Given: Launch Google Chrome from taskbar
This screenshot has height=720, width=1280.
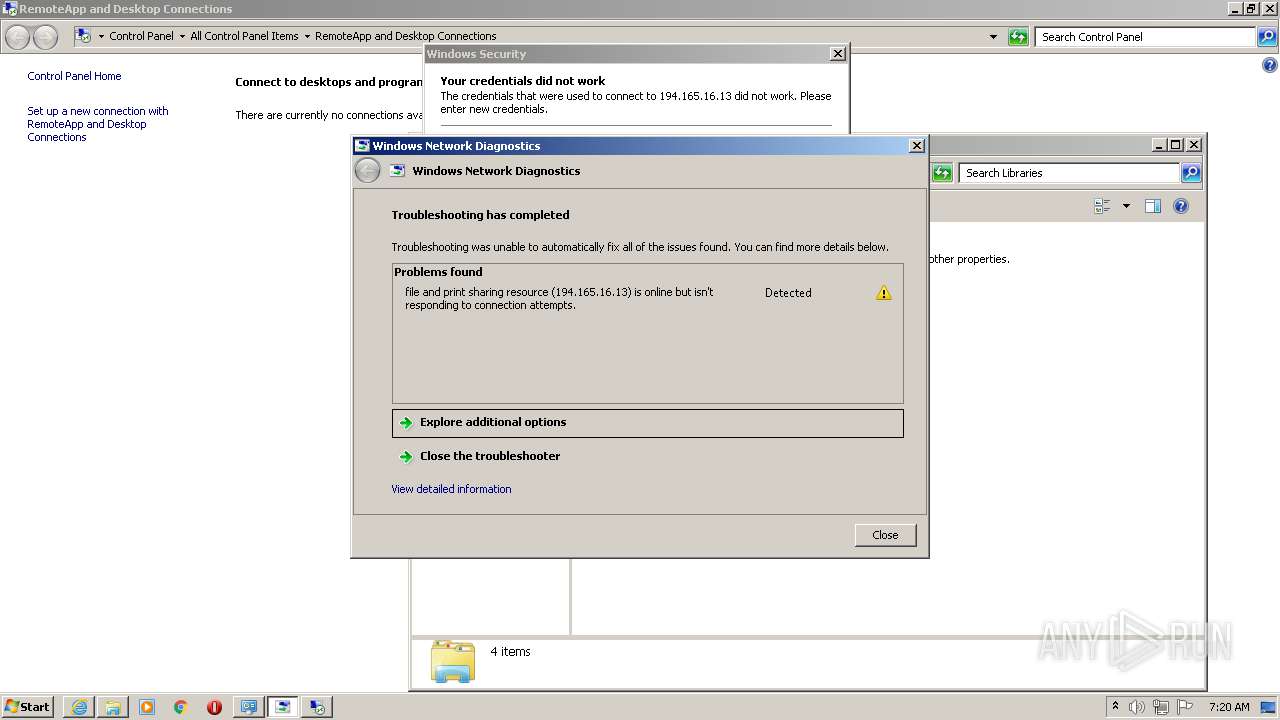Looking at the screenshot, I should pyautogui.click(x=181, y=707).
